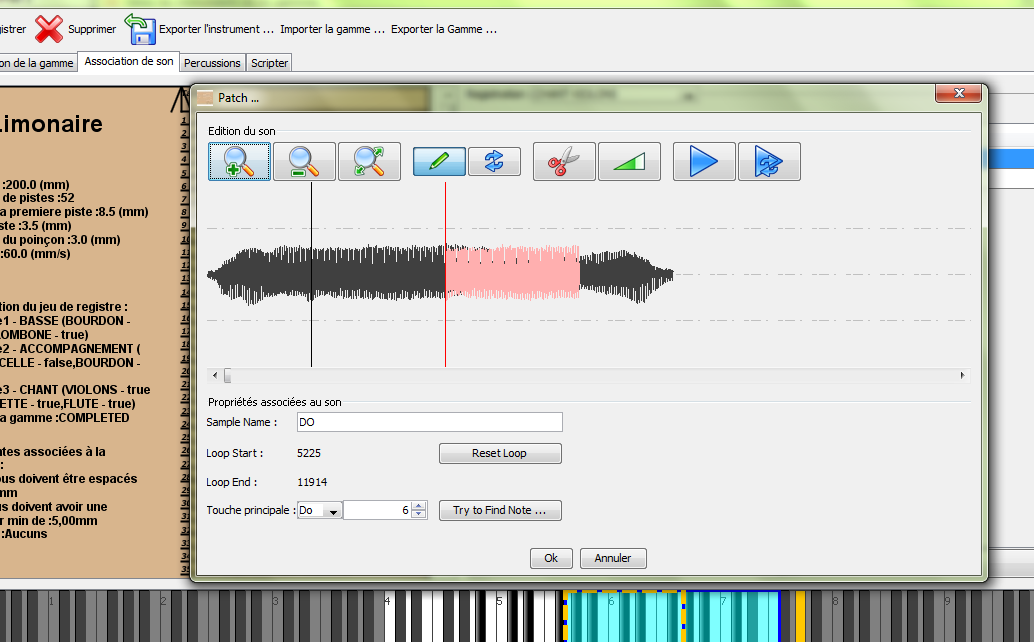This screenshot has width=1034, height=642.
Task: Cut the selection with the scissors icon
Action: pyautogui.click(x=563, y=160)
